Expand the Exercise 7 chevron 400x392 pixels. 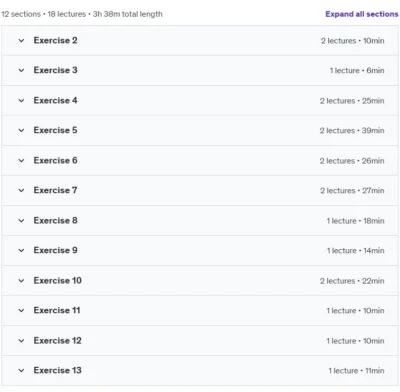click(x=21, y=190)
